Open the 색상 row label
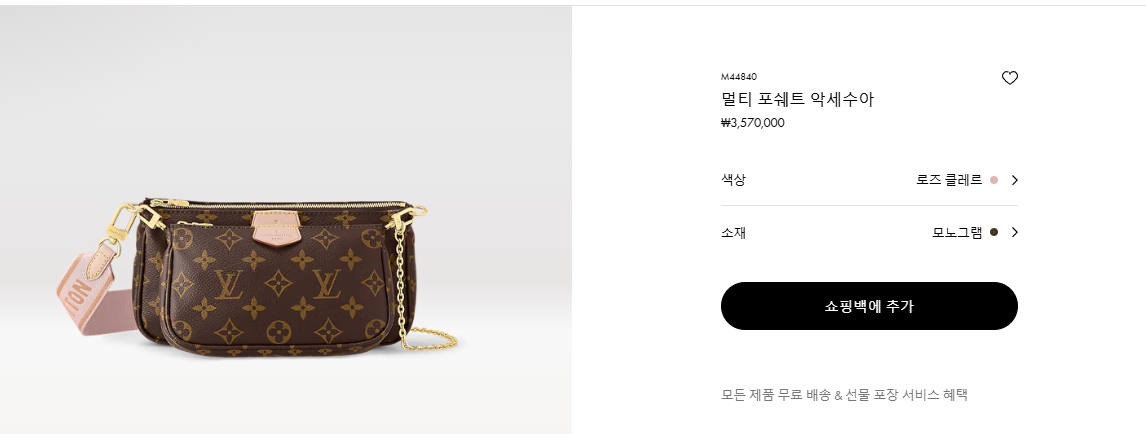Screen dimensions: 1146x434 733,180
